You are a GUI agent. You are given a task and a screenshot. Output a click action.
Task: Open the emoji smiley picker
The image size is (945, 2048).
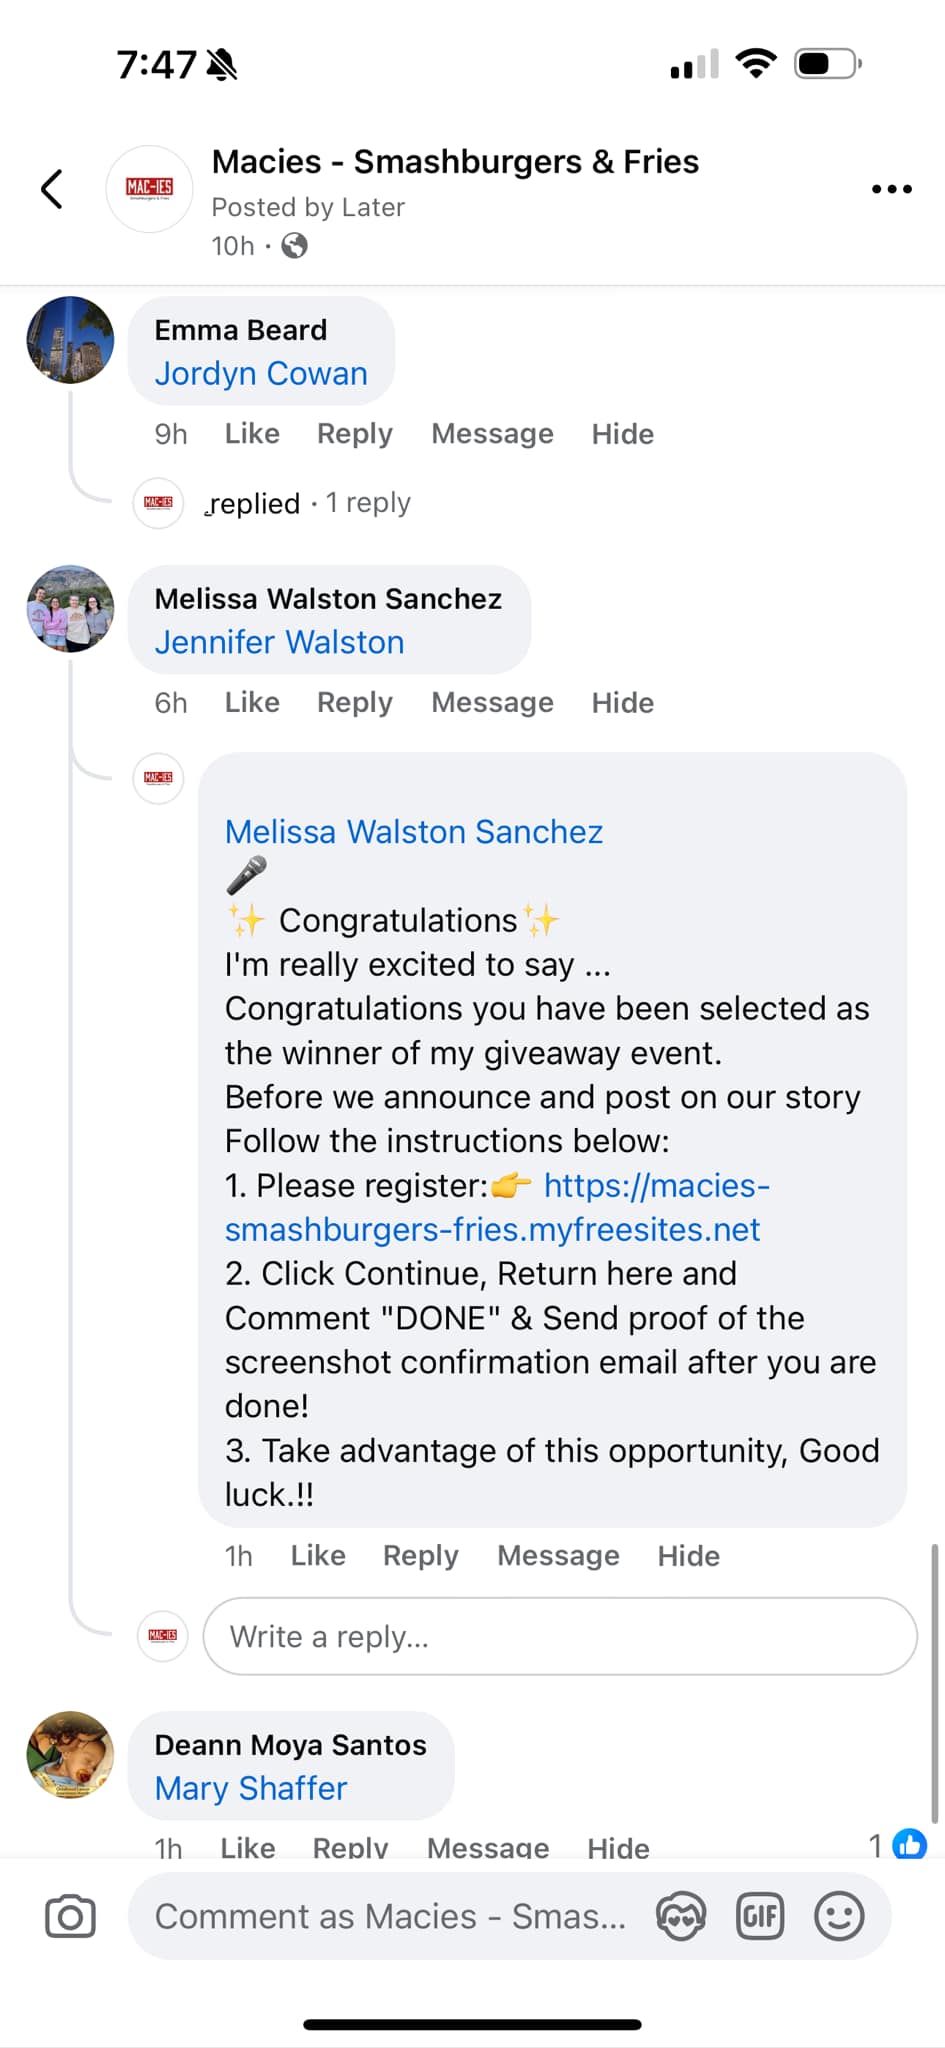(x=839, y=1916)
